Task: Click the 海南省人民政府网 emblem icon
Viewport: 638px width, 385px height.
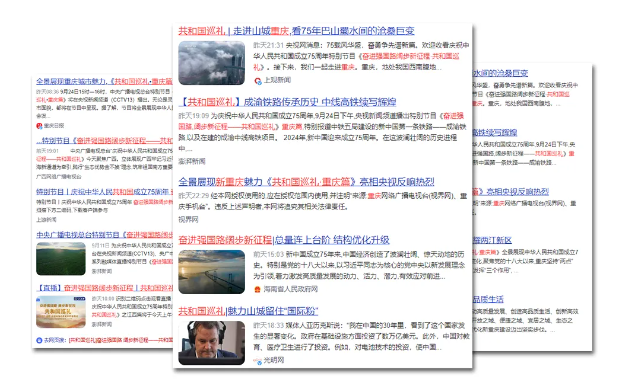Action: (x=257, y=289)
